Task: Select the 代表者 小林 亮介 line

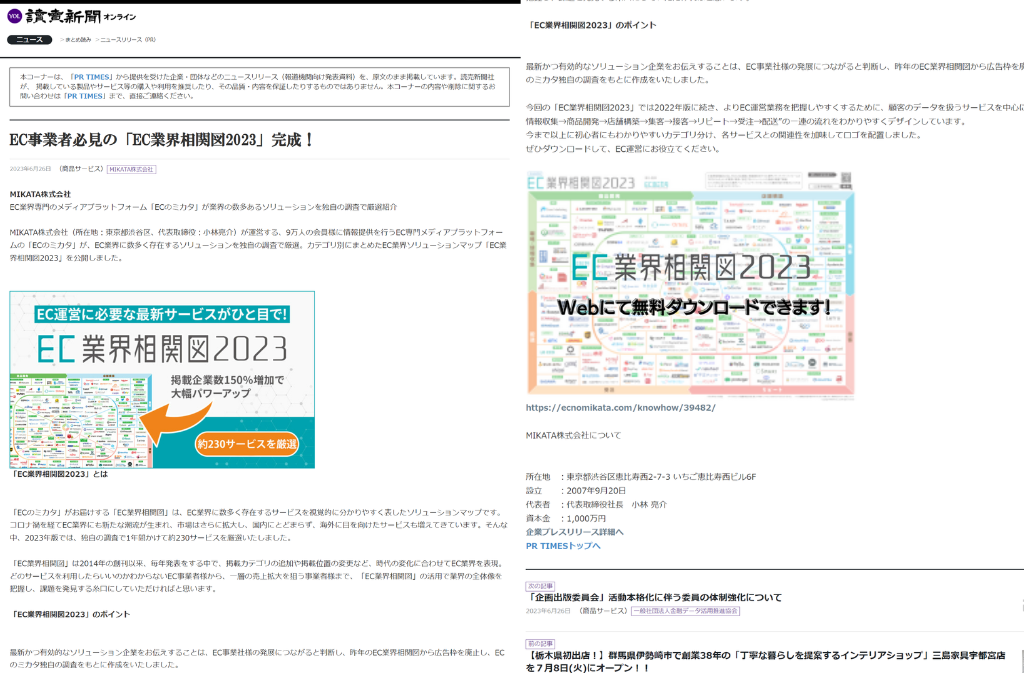Action: click(596, 504)
